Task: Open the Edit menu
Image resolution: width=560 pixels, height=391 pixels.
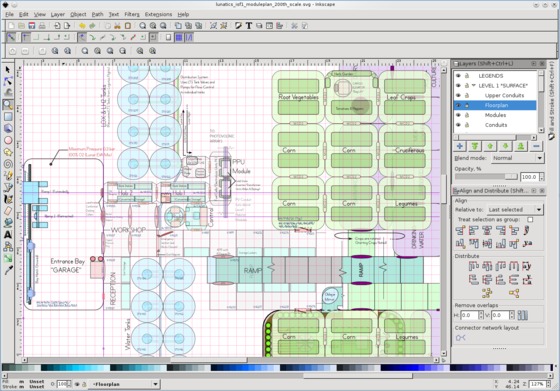Action: coord(24,14)
